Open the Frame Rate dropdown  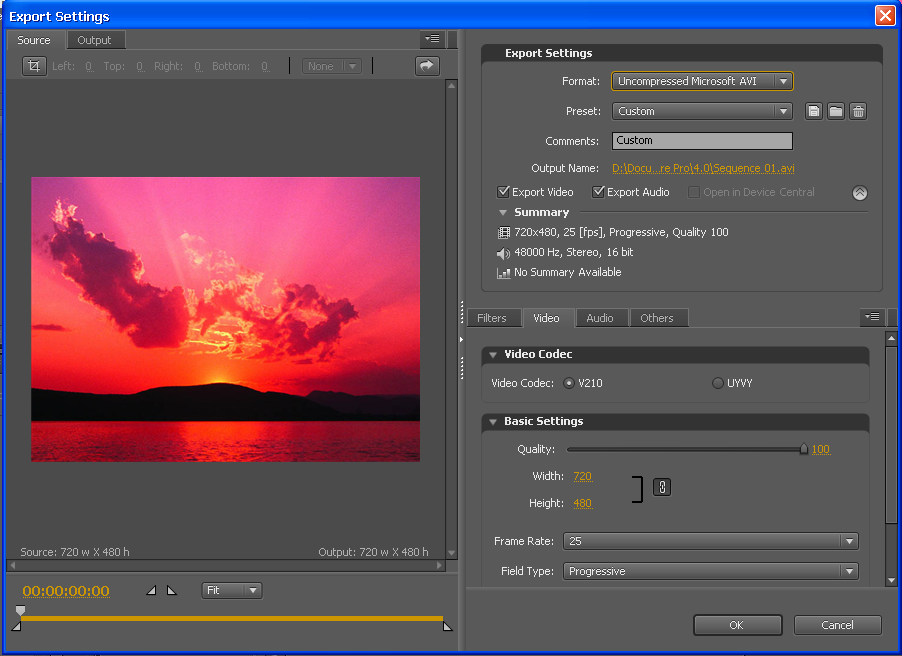(x=710, y=541)
